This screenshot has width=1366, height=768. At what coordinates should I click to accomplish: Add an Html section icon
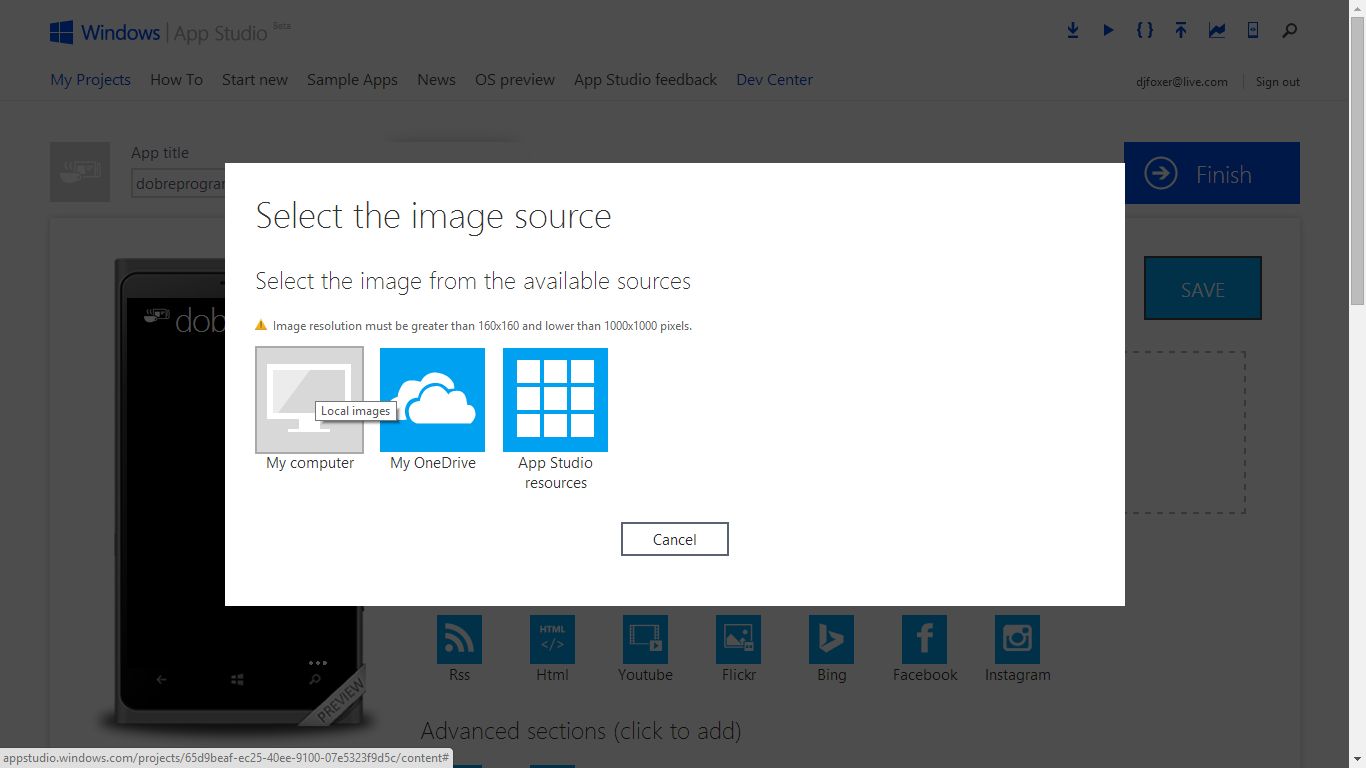(x=552, y=639)
